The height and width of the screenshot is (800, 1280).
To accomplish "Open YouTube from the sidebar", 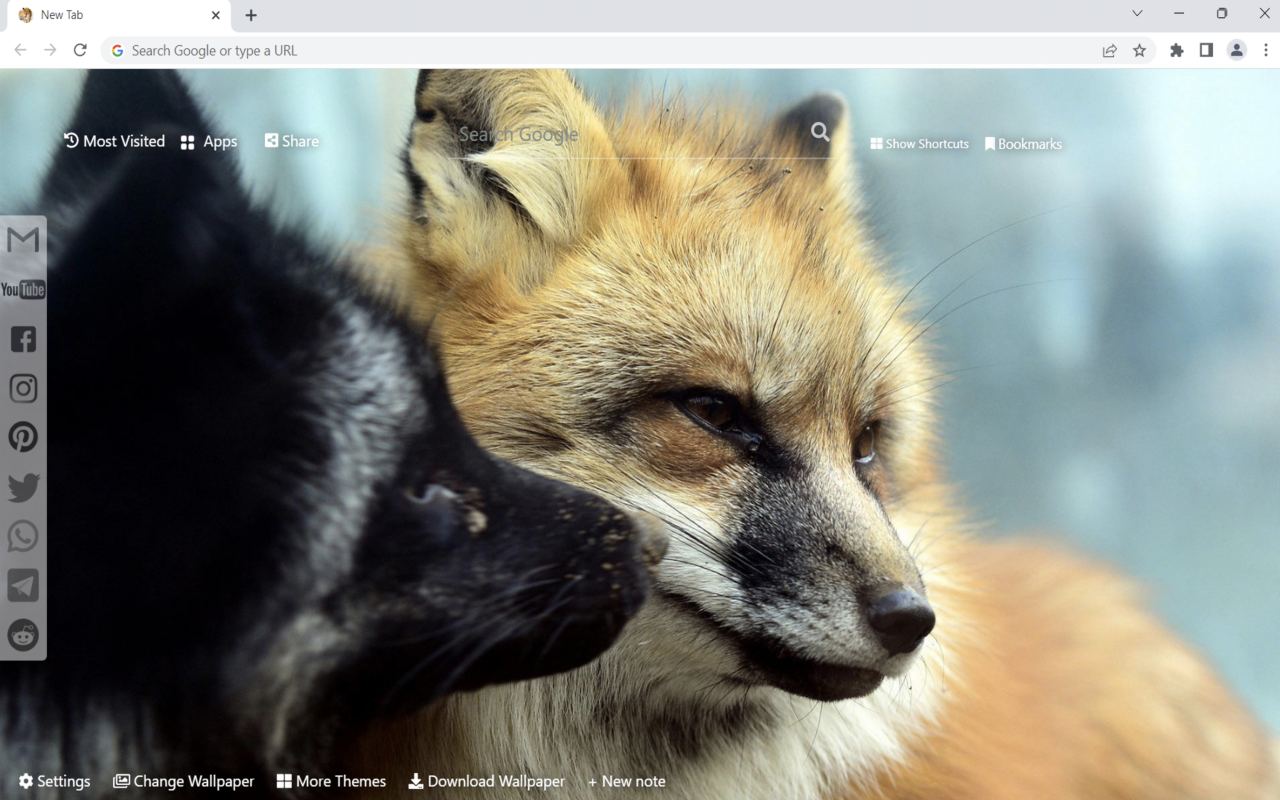I will [x=23, y=290].
